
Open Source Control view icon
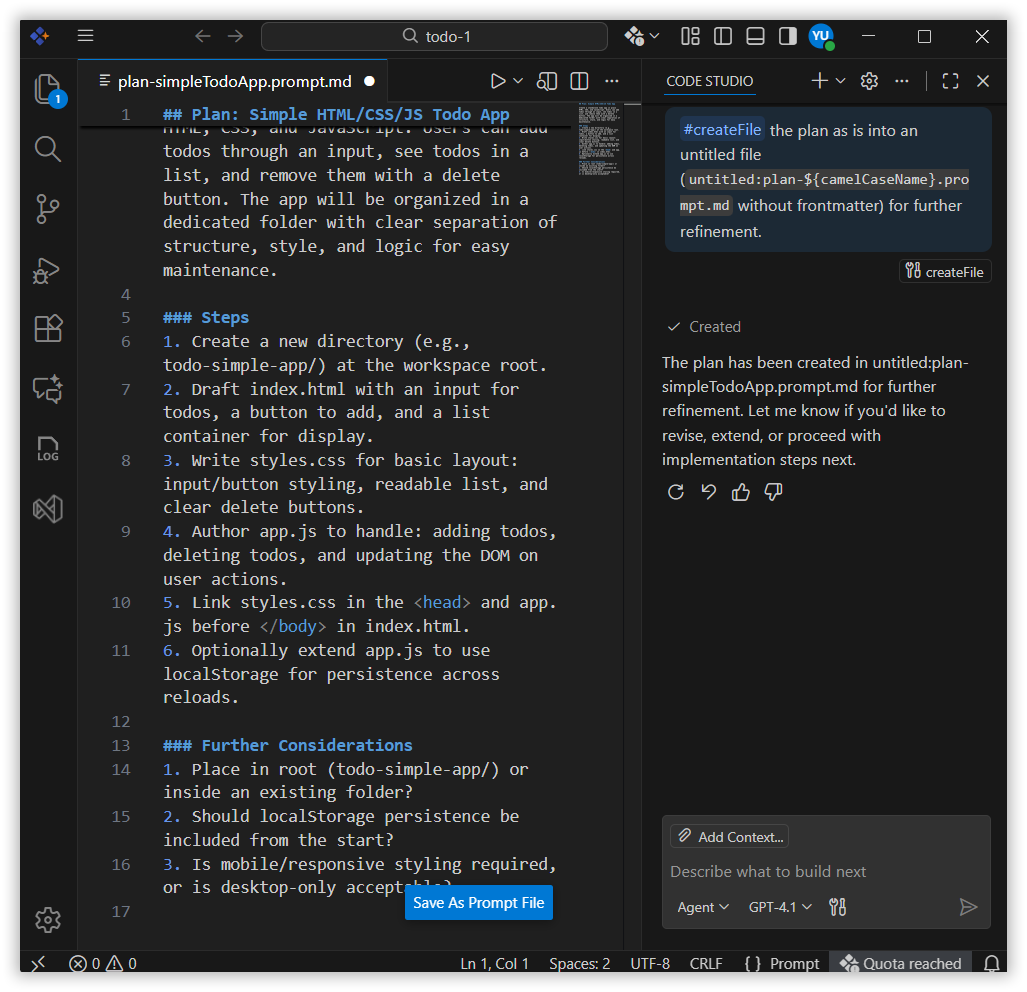[48, 209]
